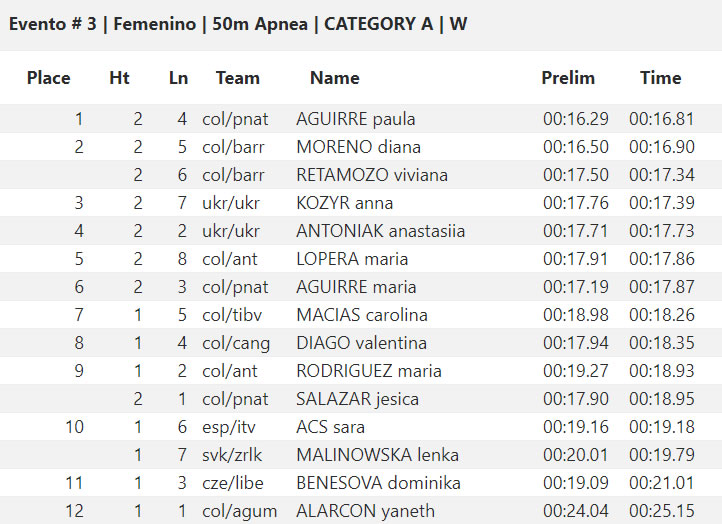The image size is (722, 524).
Task: Click MACIAS carolina's final time 00:18.26
Action: coord(662,315)
